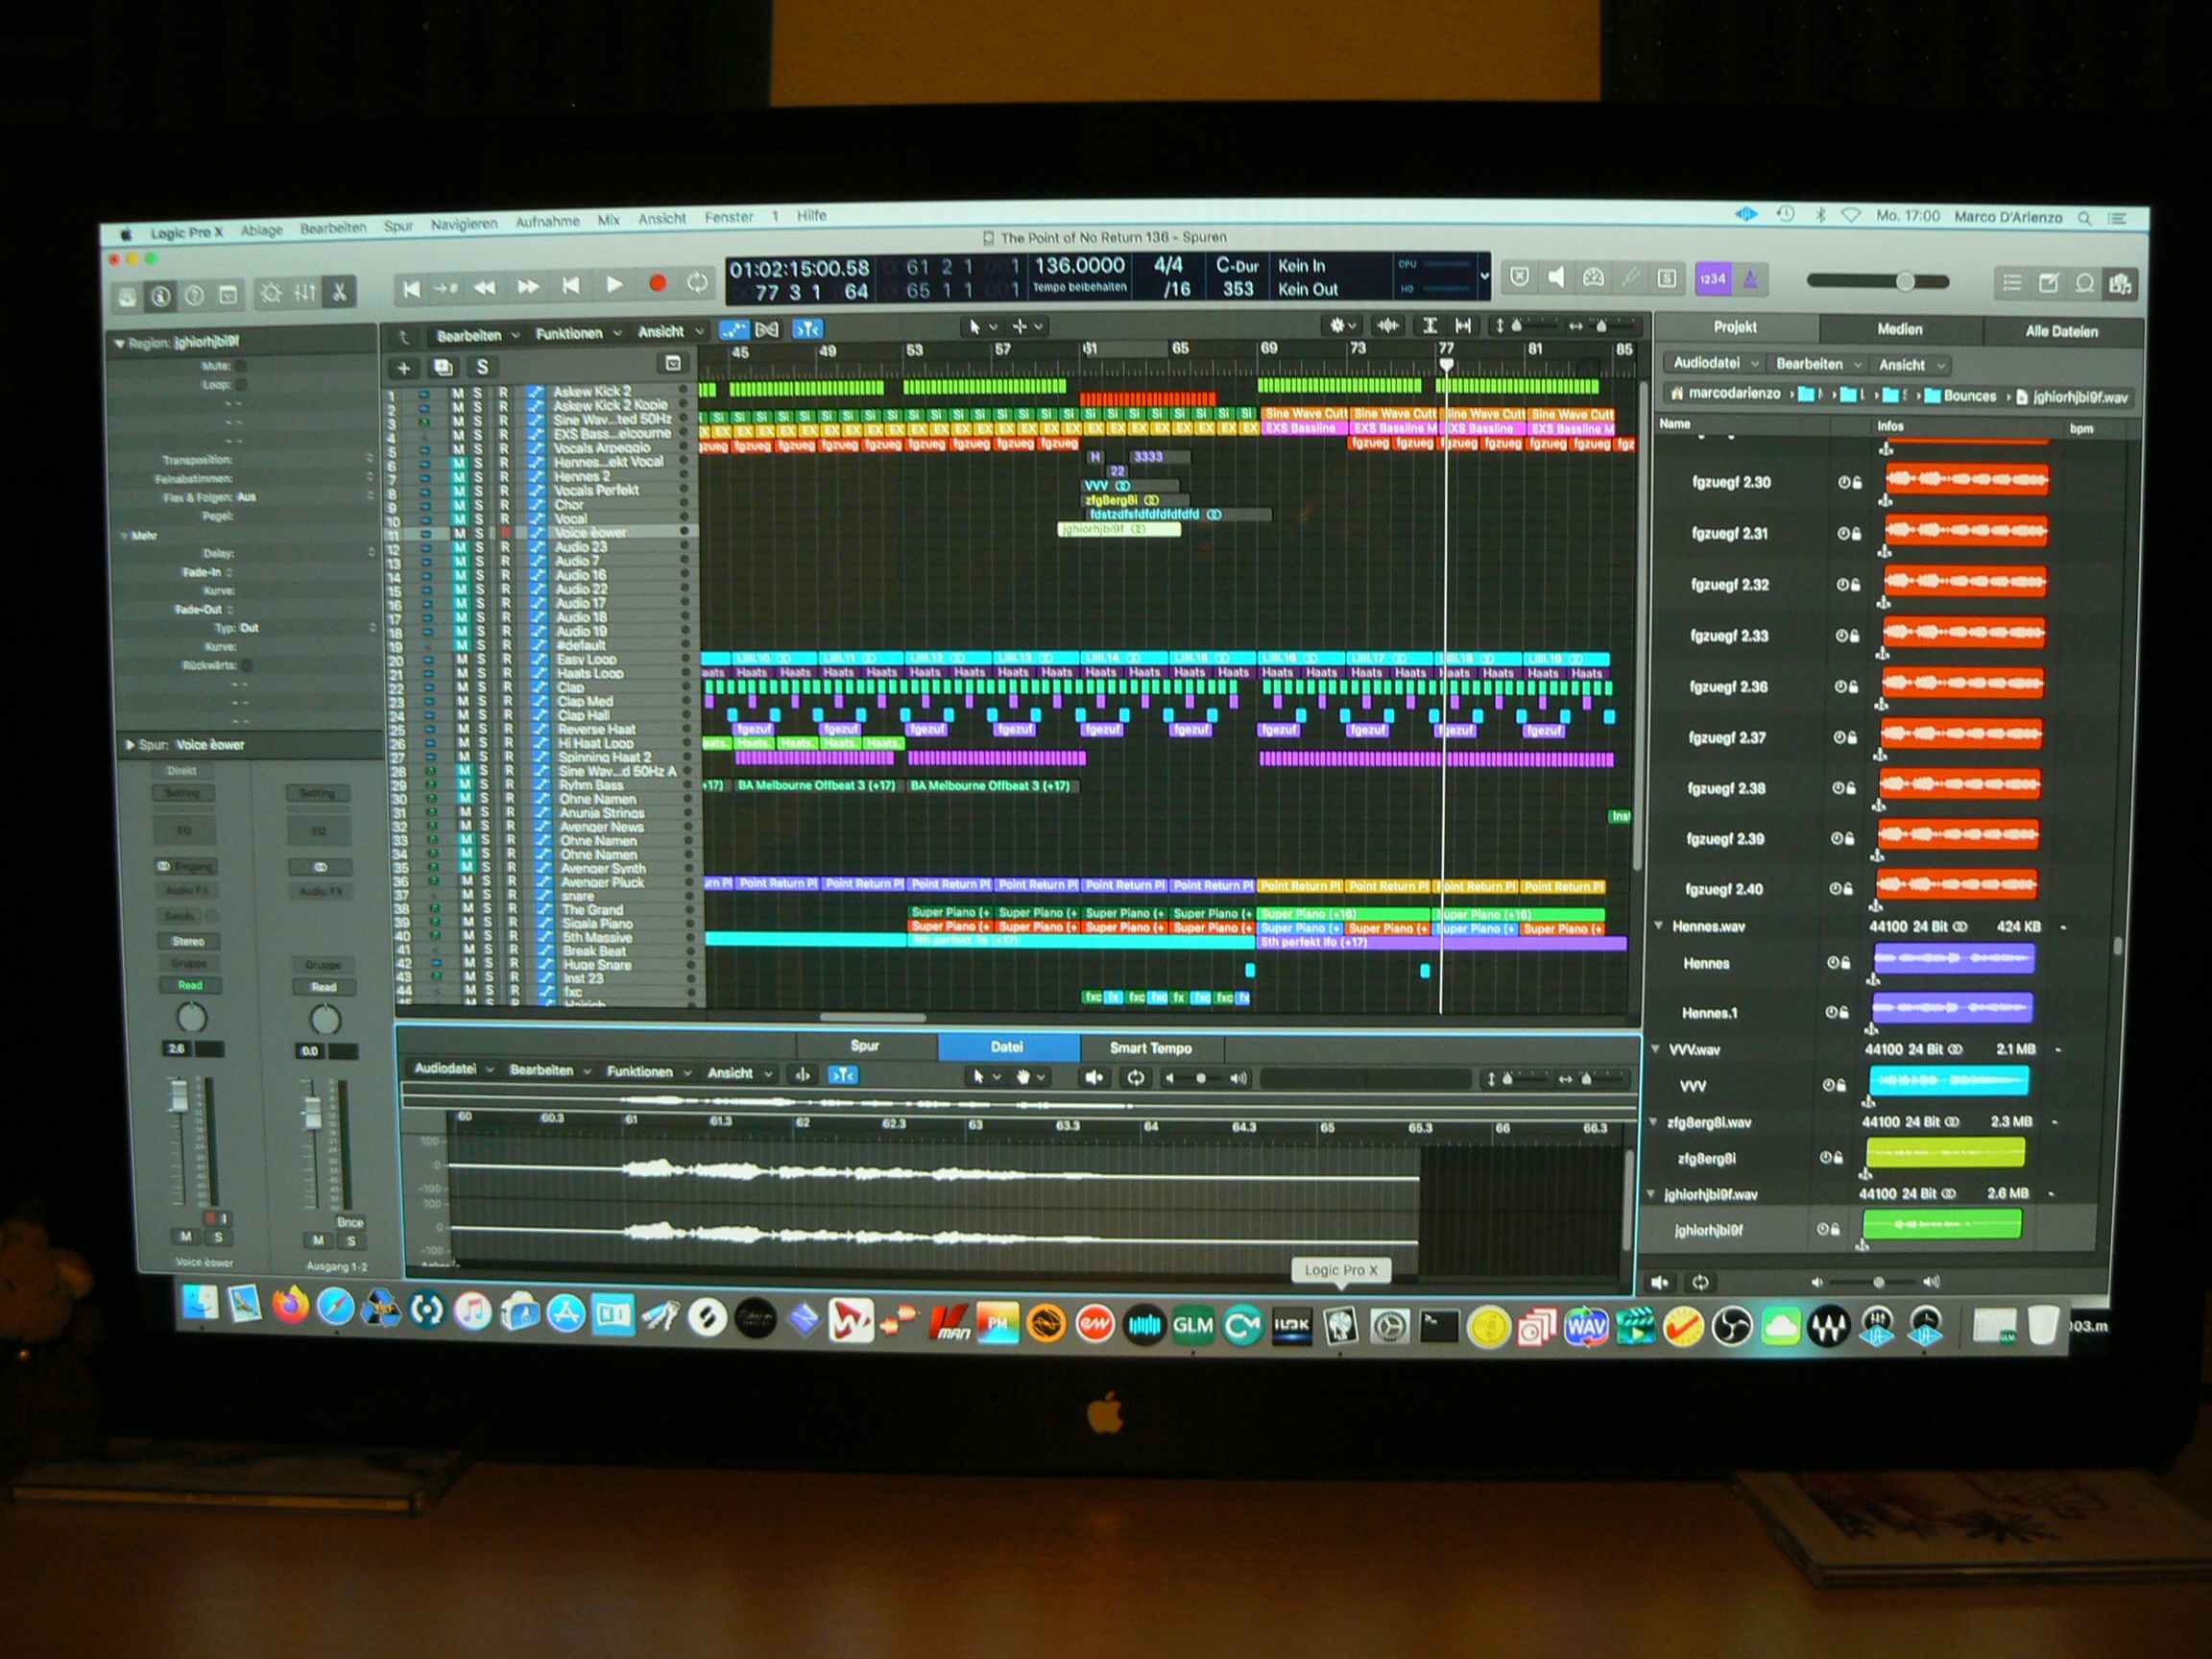This screenshot has width=2212, height=1659.
Task: Select the Smart Tempo editor tab
Action: (x=1151, y=1048)
